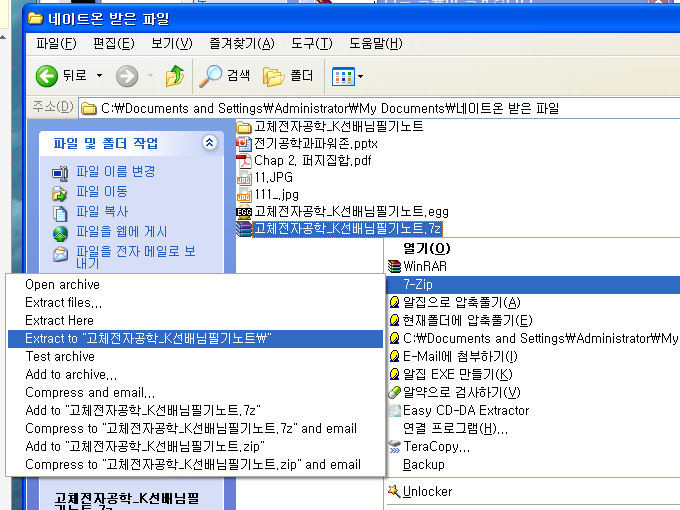Choose Extract to "고체전자공학_K선배님필기노트\"
Image resolution: width=680 pixels, height=510 pixels.
click(x=195, y=338)
